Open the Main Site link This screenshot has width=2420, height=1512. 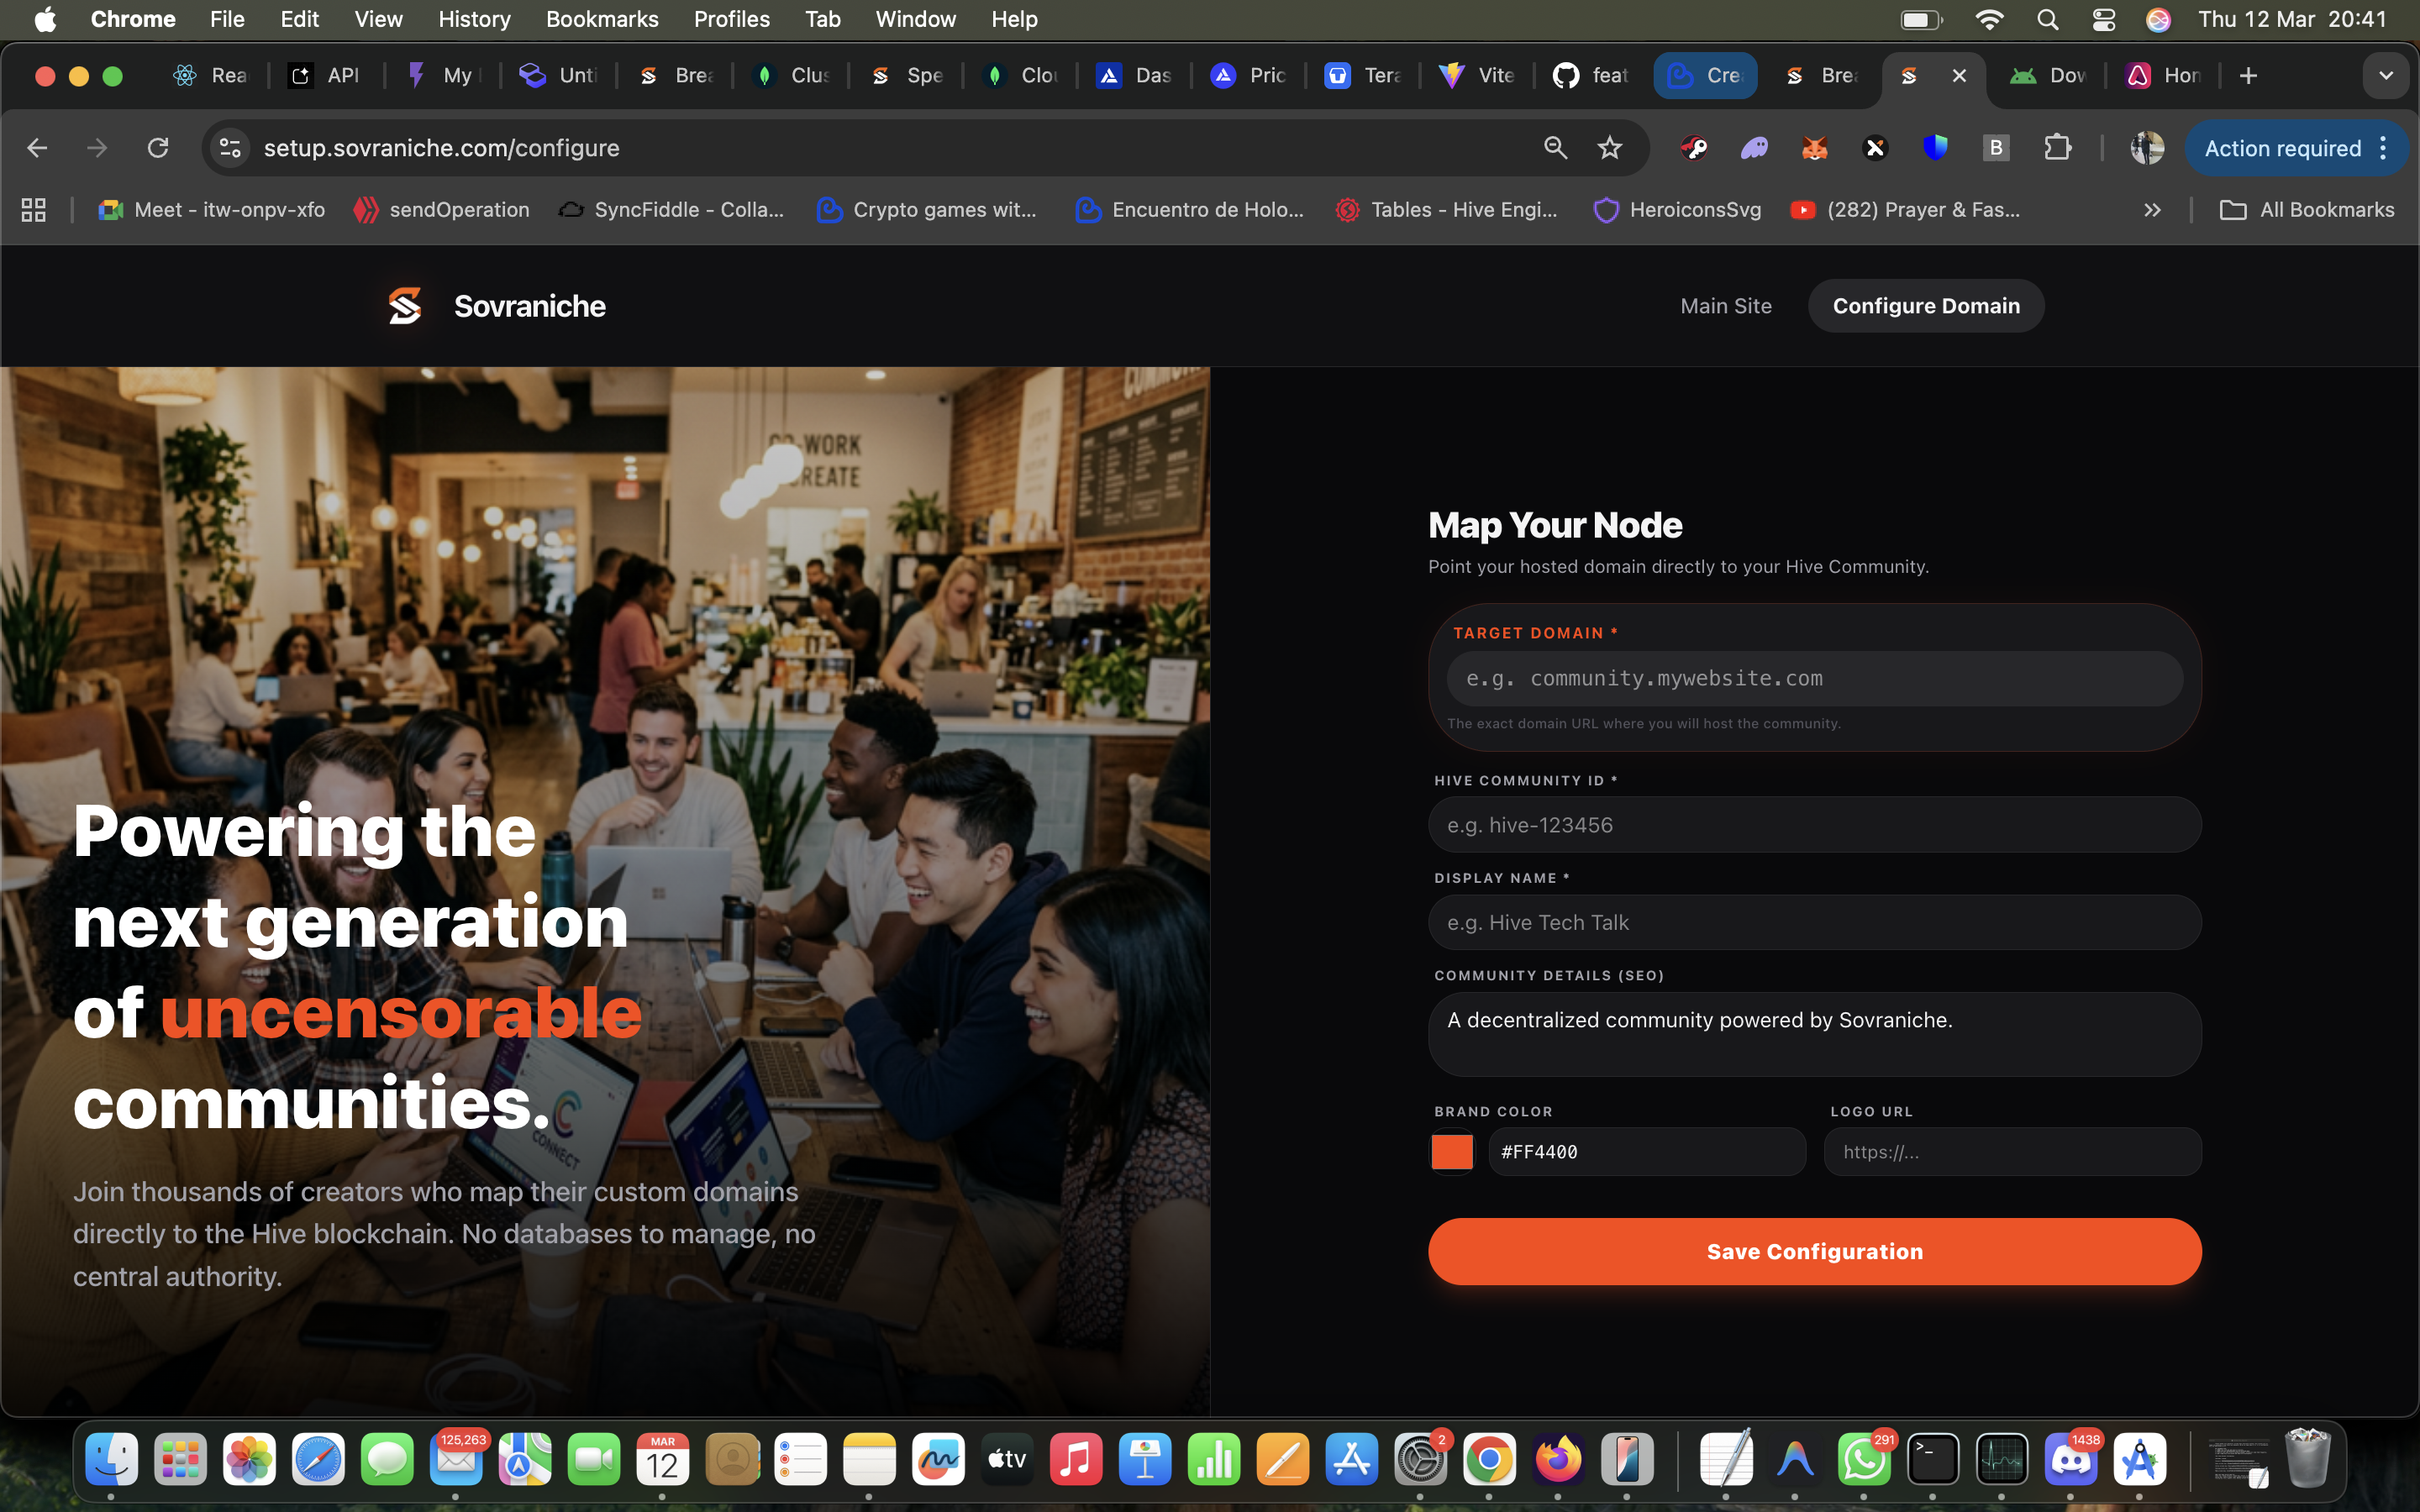coord(1725,306)
